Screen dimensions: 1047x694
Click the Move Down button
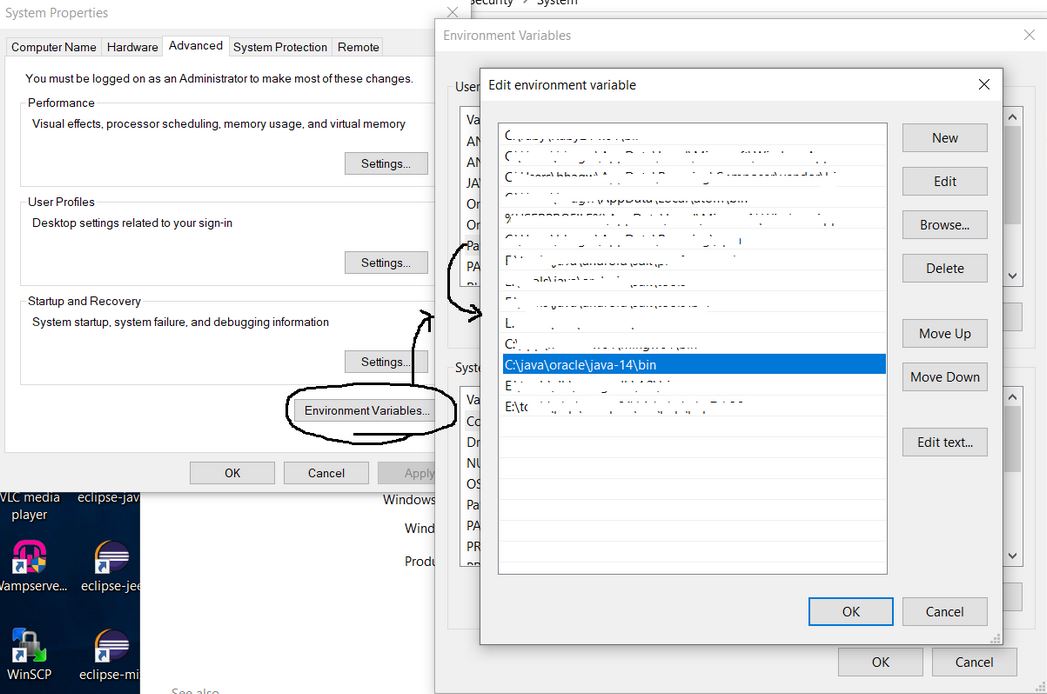tap(944, 377)
